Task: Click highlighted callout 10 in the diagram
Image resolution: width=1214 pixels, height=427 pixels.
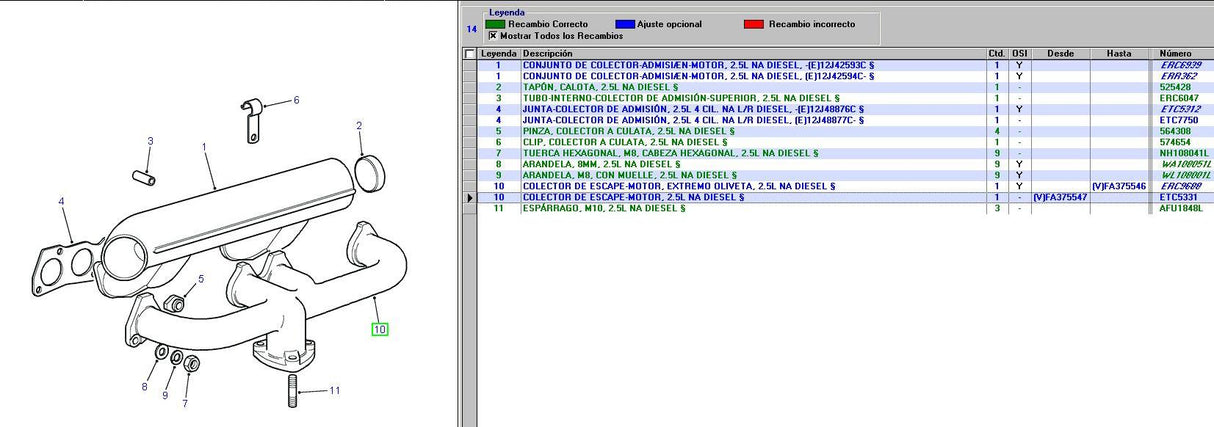Action: [x=379, y=329]
